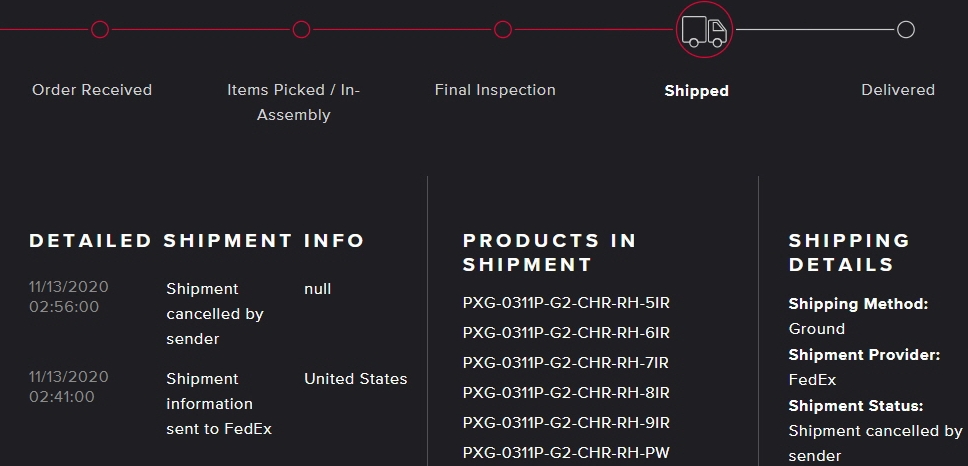This screenshot has height=466, width=968.
Task: Click product PXG-0311P-G2-CHR-RH-6IR
Action: tap(566, 333)
